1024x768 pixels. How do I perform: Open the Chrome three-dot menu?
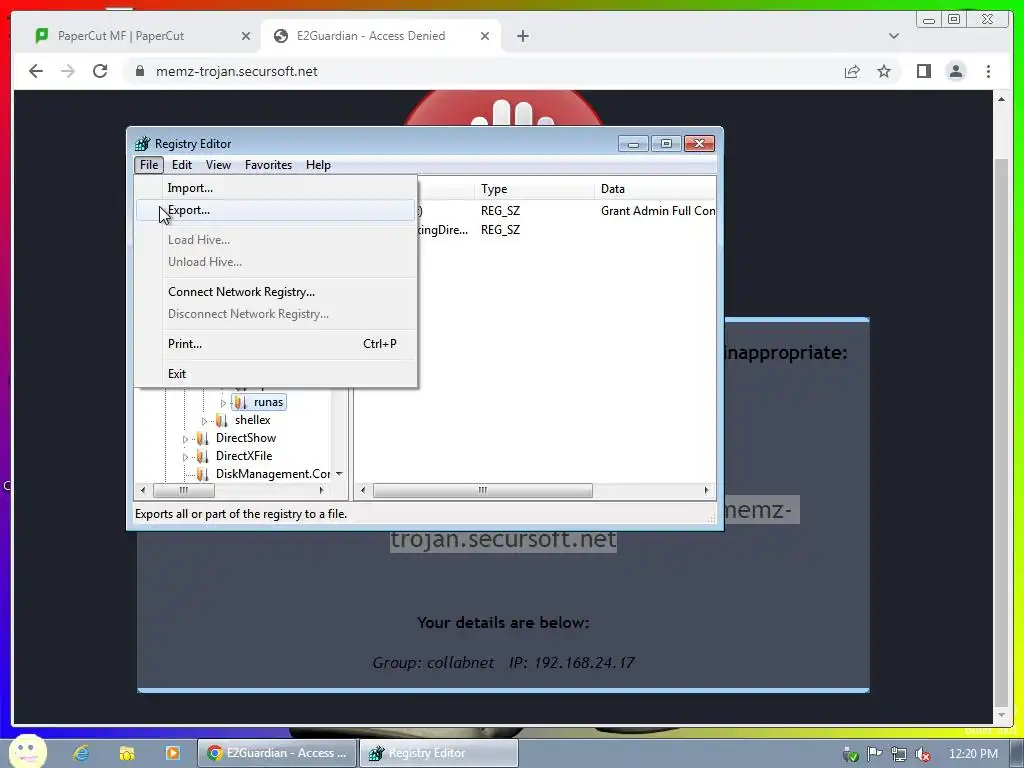[x=988, y=71]
